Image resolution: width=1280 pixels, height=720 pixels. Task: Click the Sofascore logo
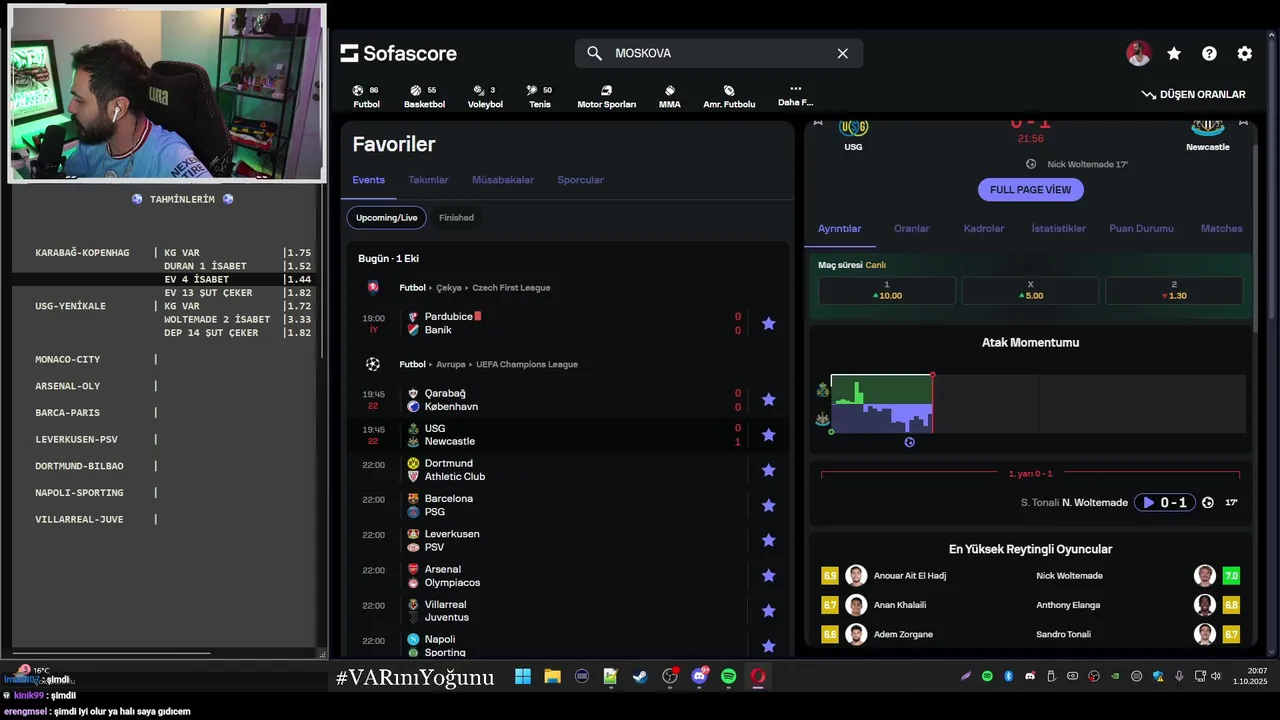tap(398, 53)
